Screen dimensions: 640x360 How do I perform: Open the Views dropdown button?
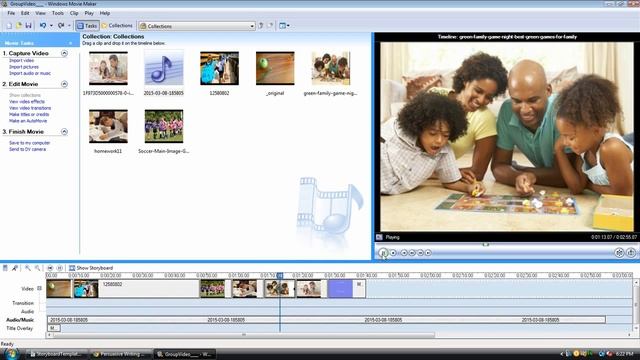[x=284, y=26]
